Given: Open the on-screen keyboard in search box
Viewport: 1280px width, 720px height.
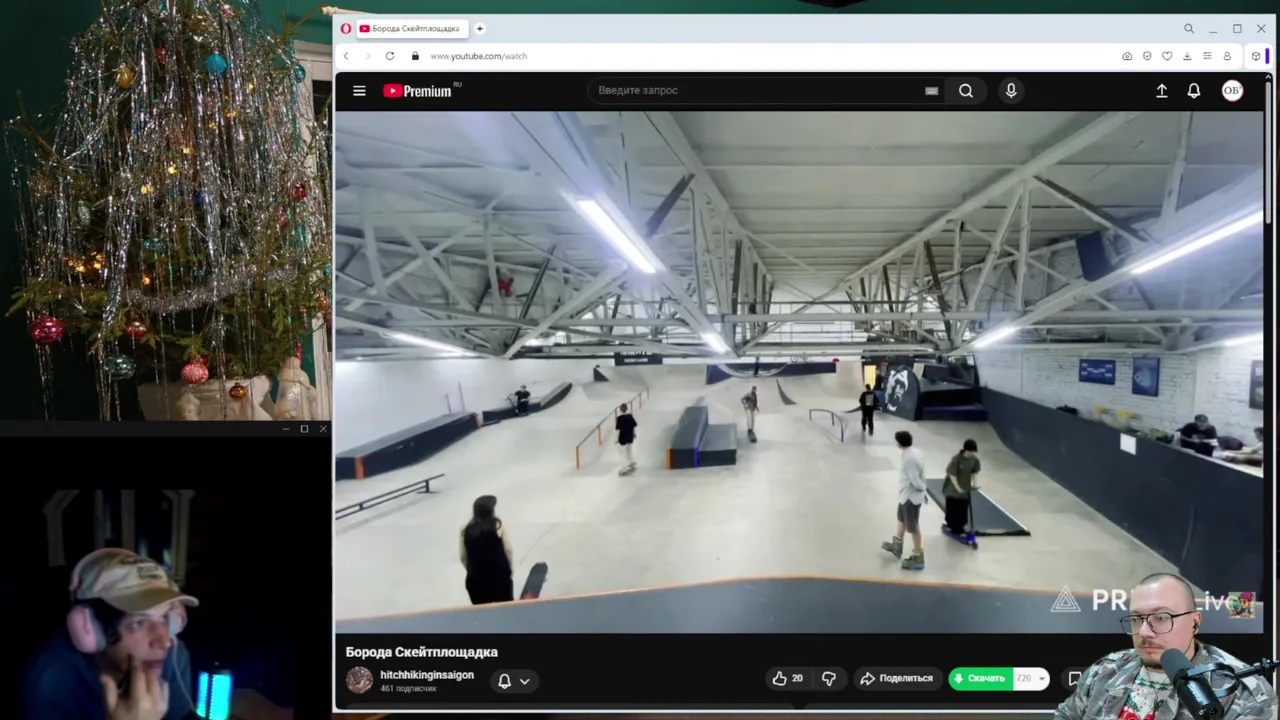Looking at the screenshot, I should coord(931,91).
